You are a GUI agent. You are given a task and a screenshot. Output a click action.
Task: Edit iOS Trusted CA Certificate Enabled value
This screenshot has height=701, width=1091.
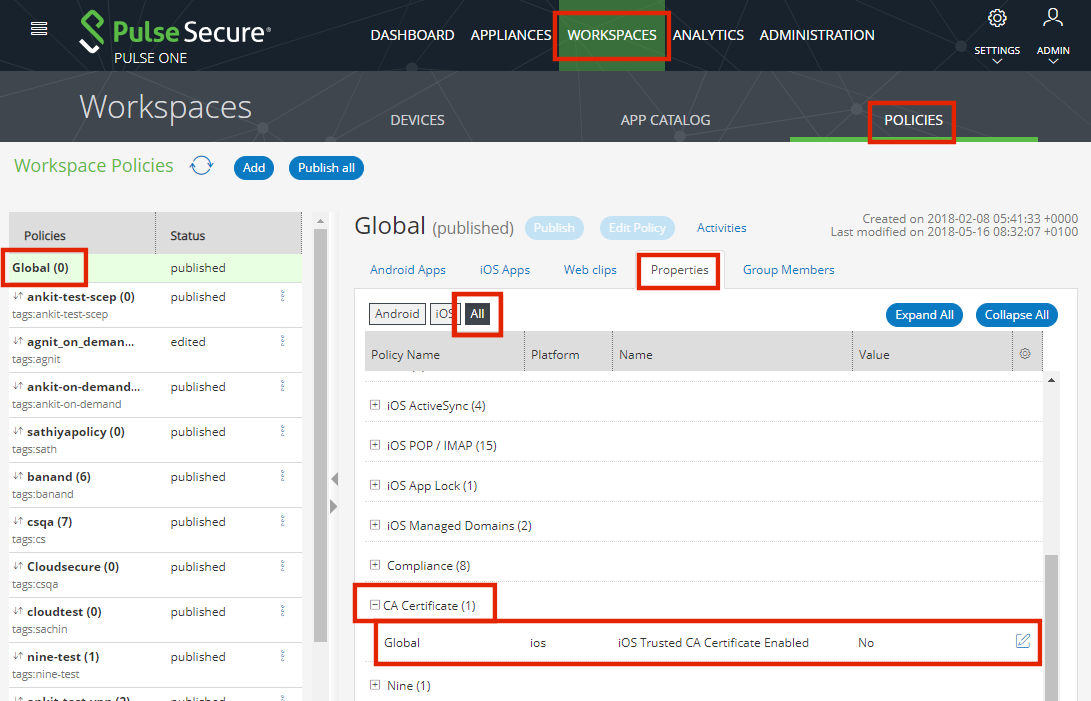click(1022, 641)
